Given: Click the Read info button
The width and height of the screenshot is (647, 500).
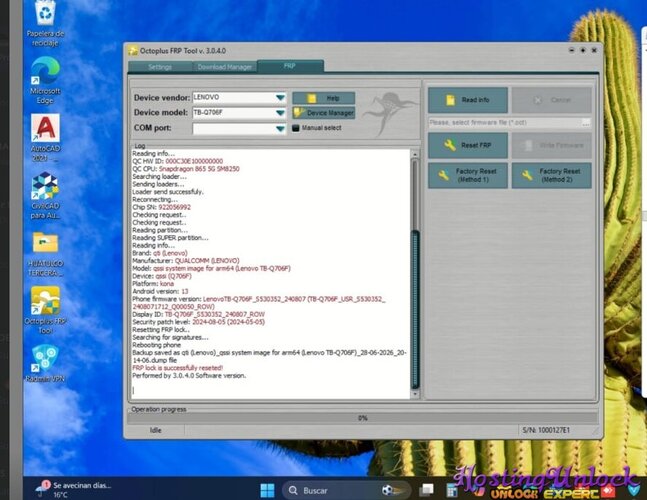Looking at the screenshot, I should tap(468, 100).
